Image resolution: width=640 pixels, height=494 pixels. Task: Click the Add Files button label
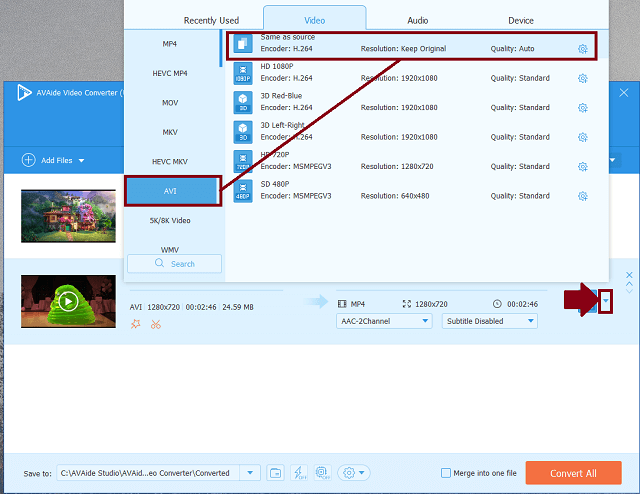click(x=57, y=160)
